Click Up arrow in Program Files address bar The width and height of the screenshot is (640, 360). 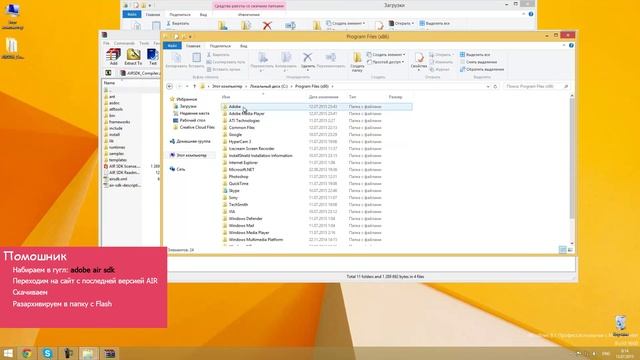(x=194, y=87)
